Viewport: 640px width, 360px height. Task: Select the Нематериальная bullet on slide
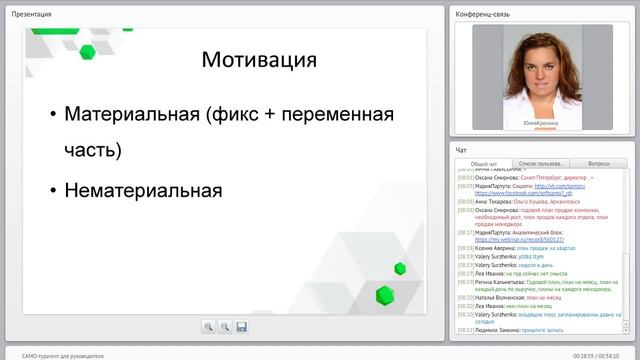pos(143,191)
